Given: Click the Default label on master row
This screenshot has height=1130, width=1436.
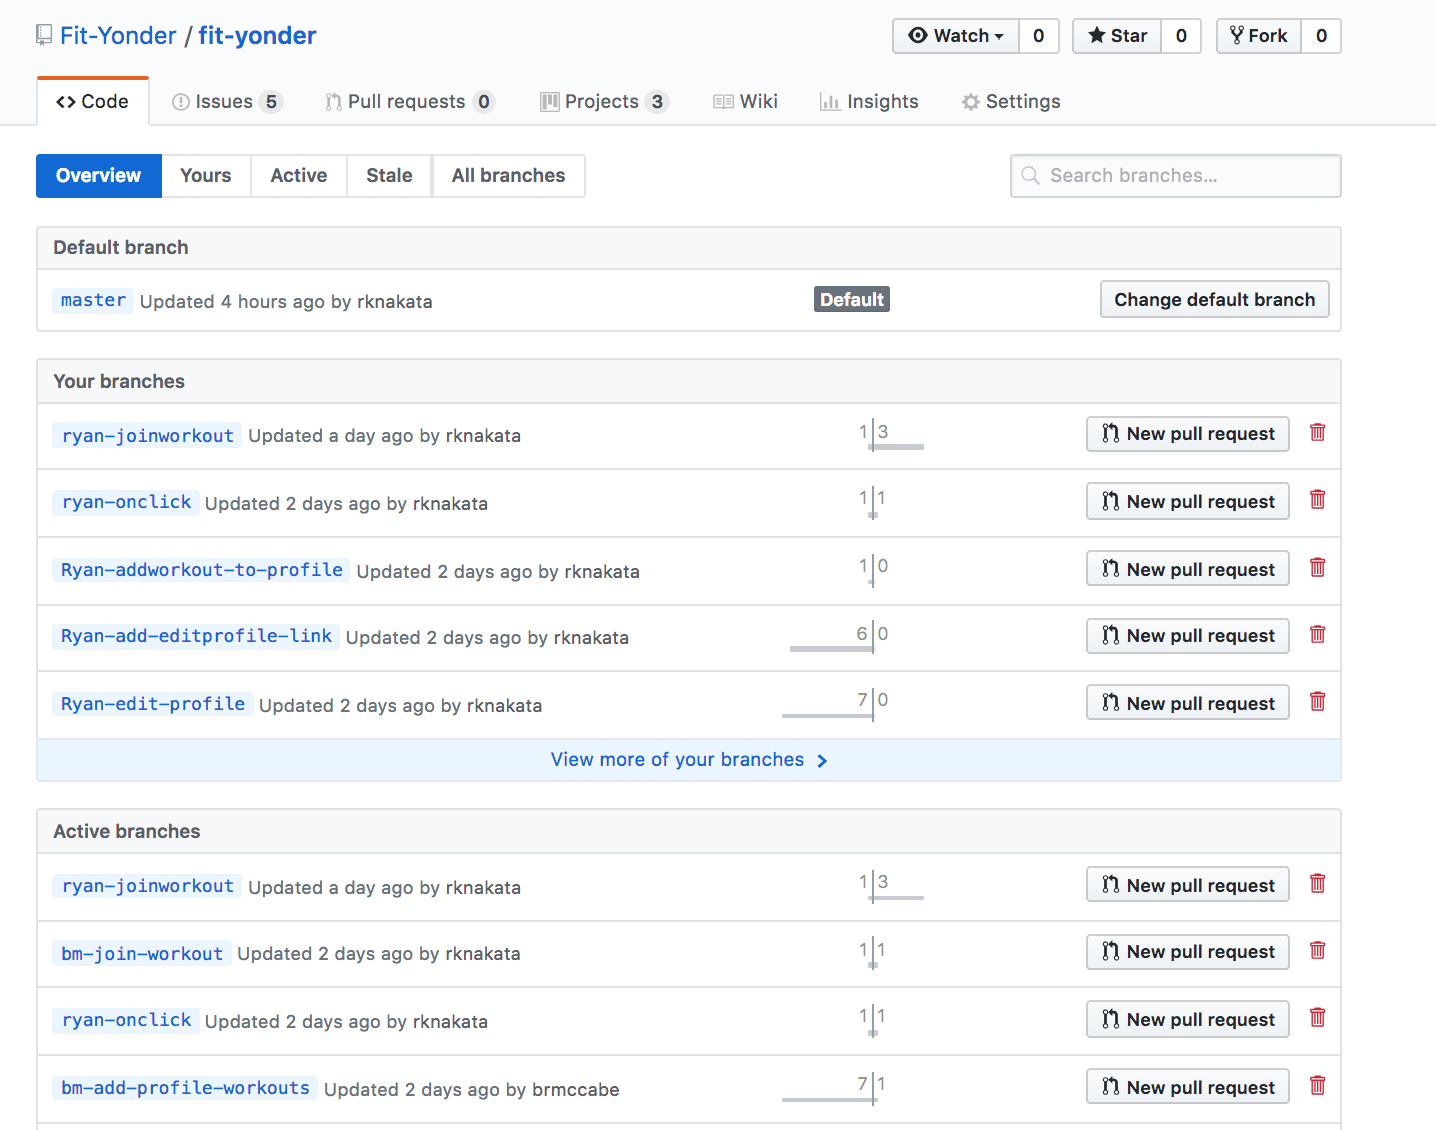Looking at the screenshot, I should [852, 299].
